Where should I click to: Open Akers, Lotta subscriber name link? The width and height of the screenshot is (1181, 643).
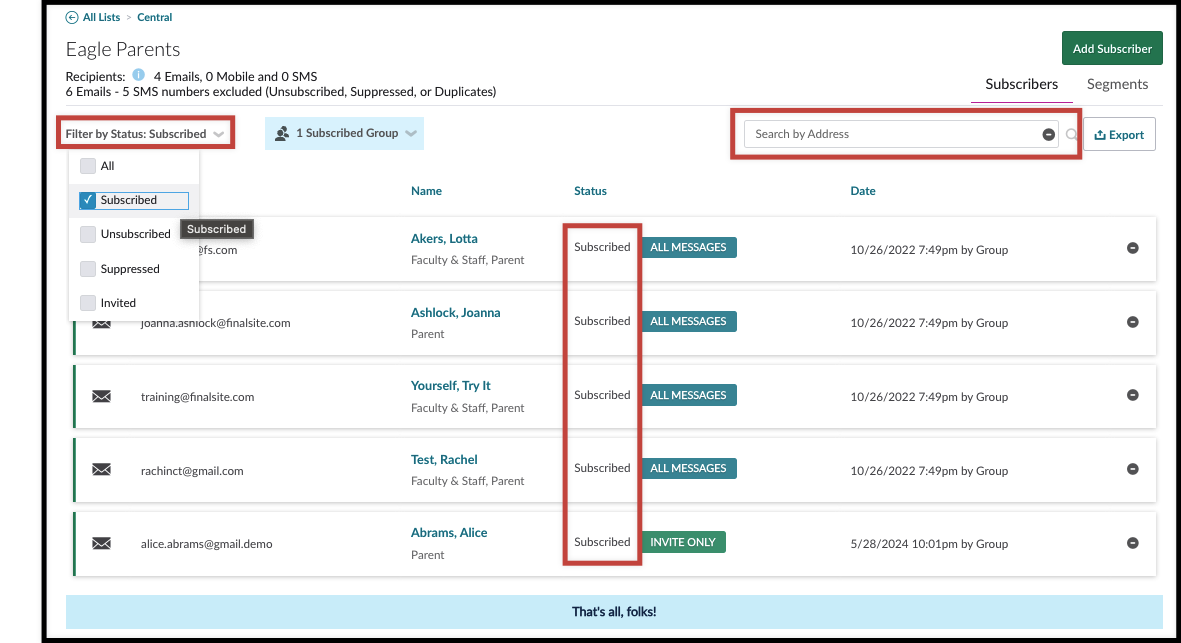[x=444, y=239]
